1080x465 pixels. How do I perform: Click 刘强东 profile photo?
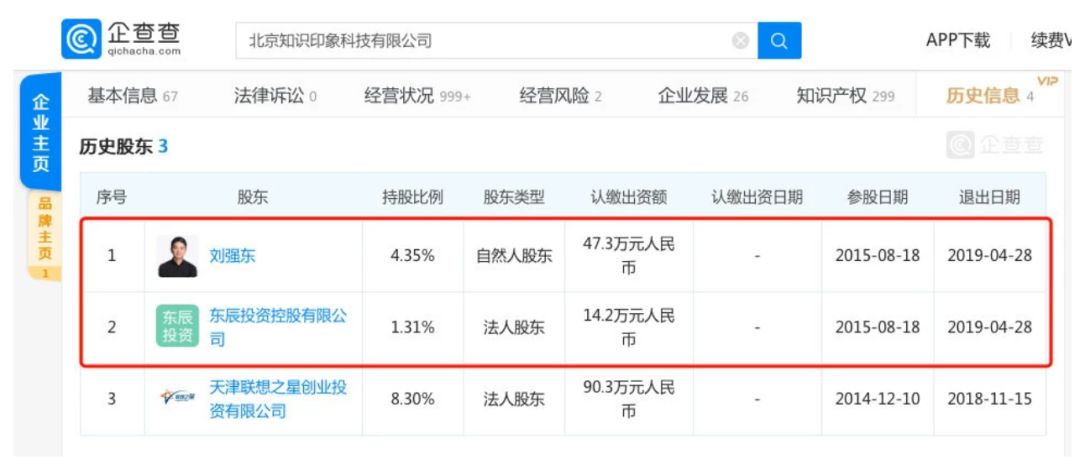coord(177,256)
